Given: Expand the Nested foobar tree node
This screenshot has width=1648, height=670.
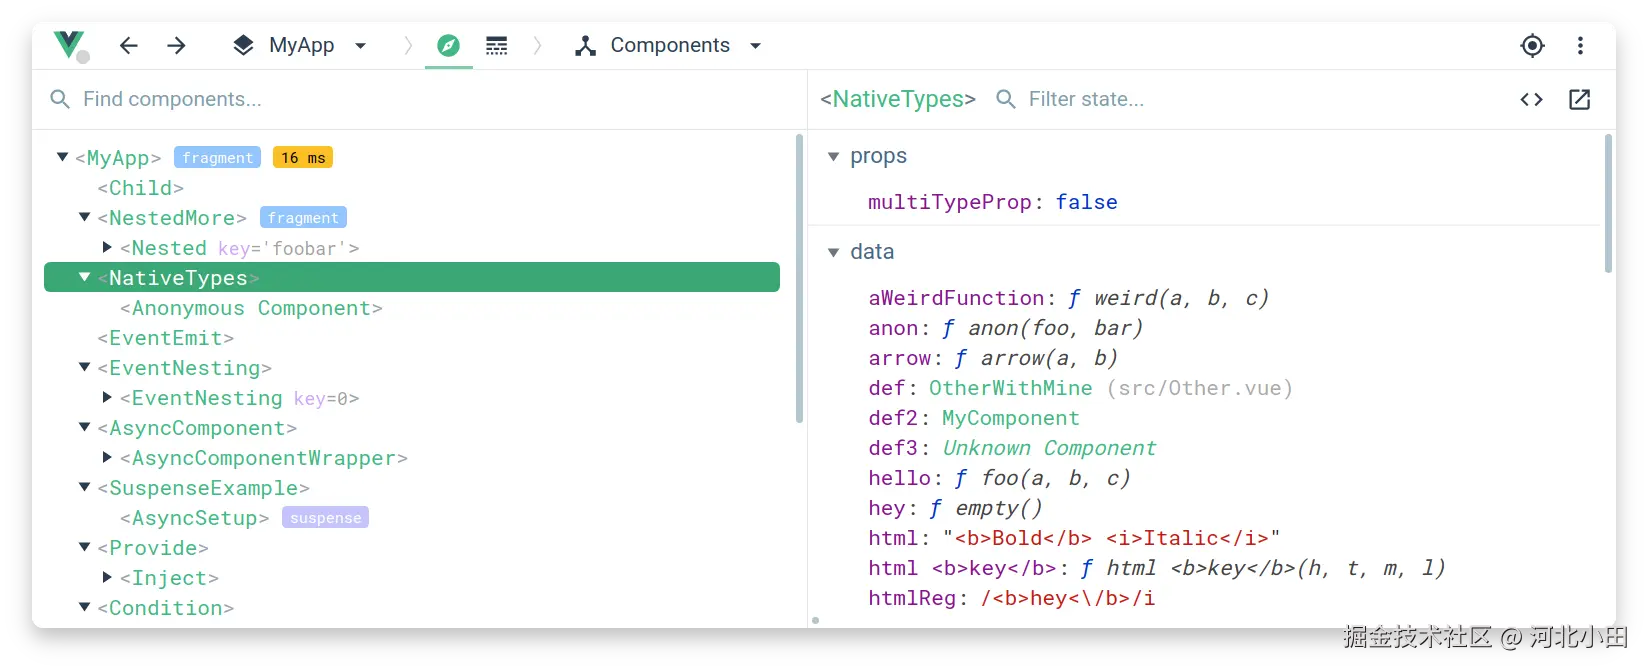Looking at the screenshot, I should pos(108,247).
